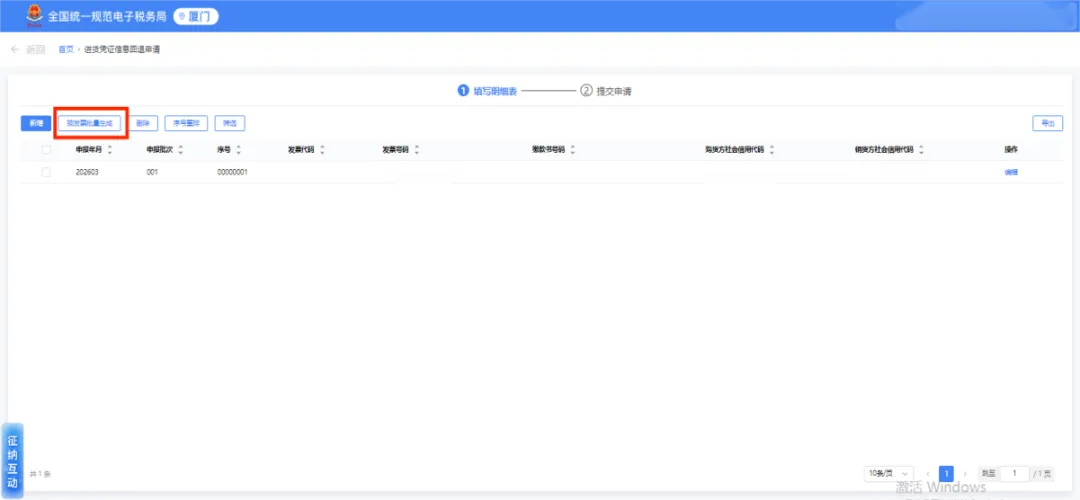Open the 筛选 (filter) button
The image size is (1080, 500).
click(230, 123)
